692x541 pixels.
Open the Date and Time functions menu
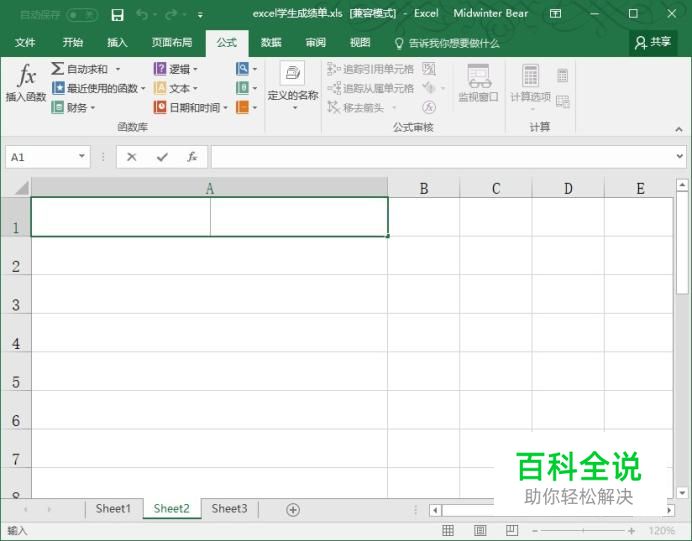point(191,107)
